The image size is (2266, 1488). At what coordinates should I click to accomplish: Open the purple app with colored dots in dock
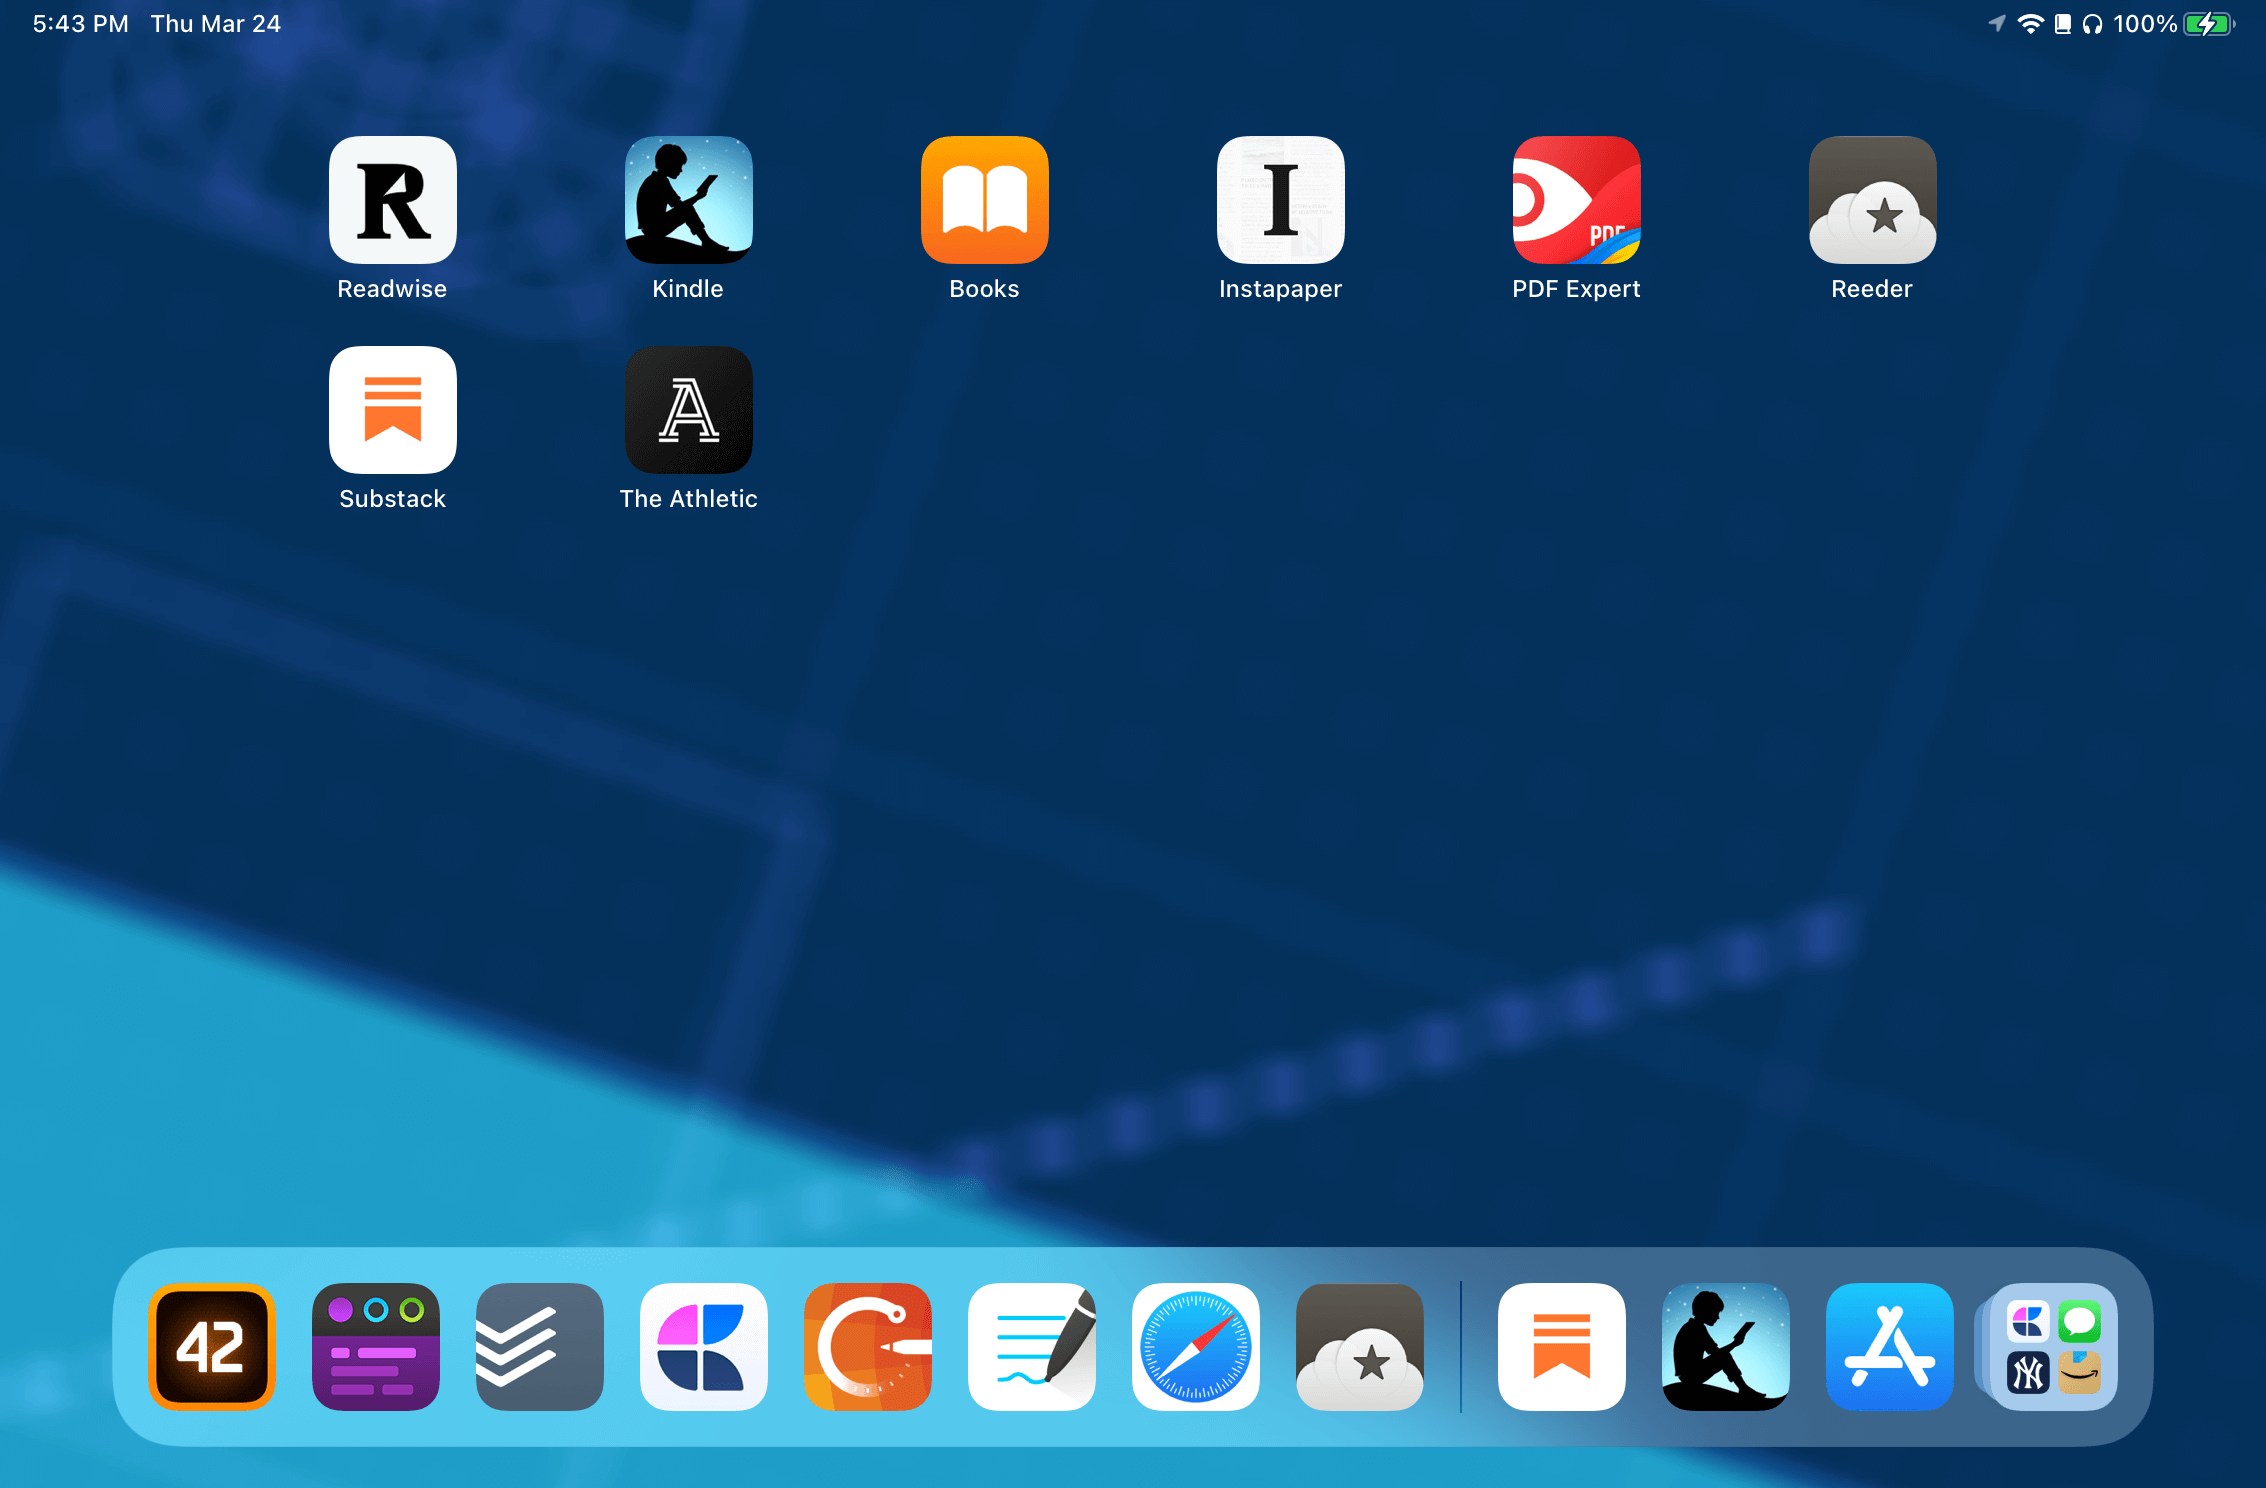coord(376,1347)
